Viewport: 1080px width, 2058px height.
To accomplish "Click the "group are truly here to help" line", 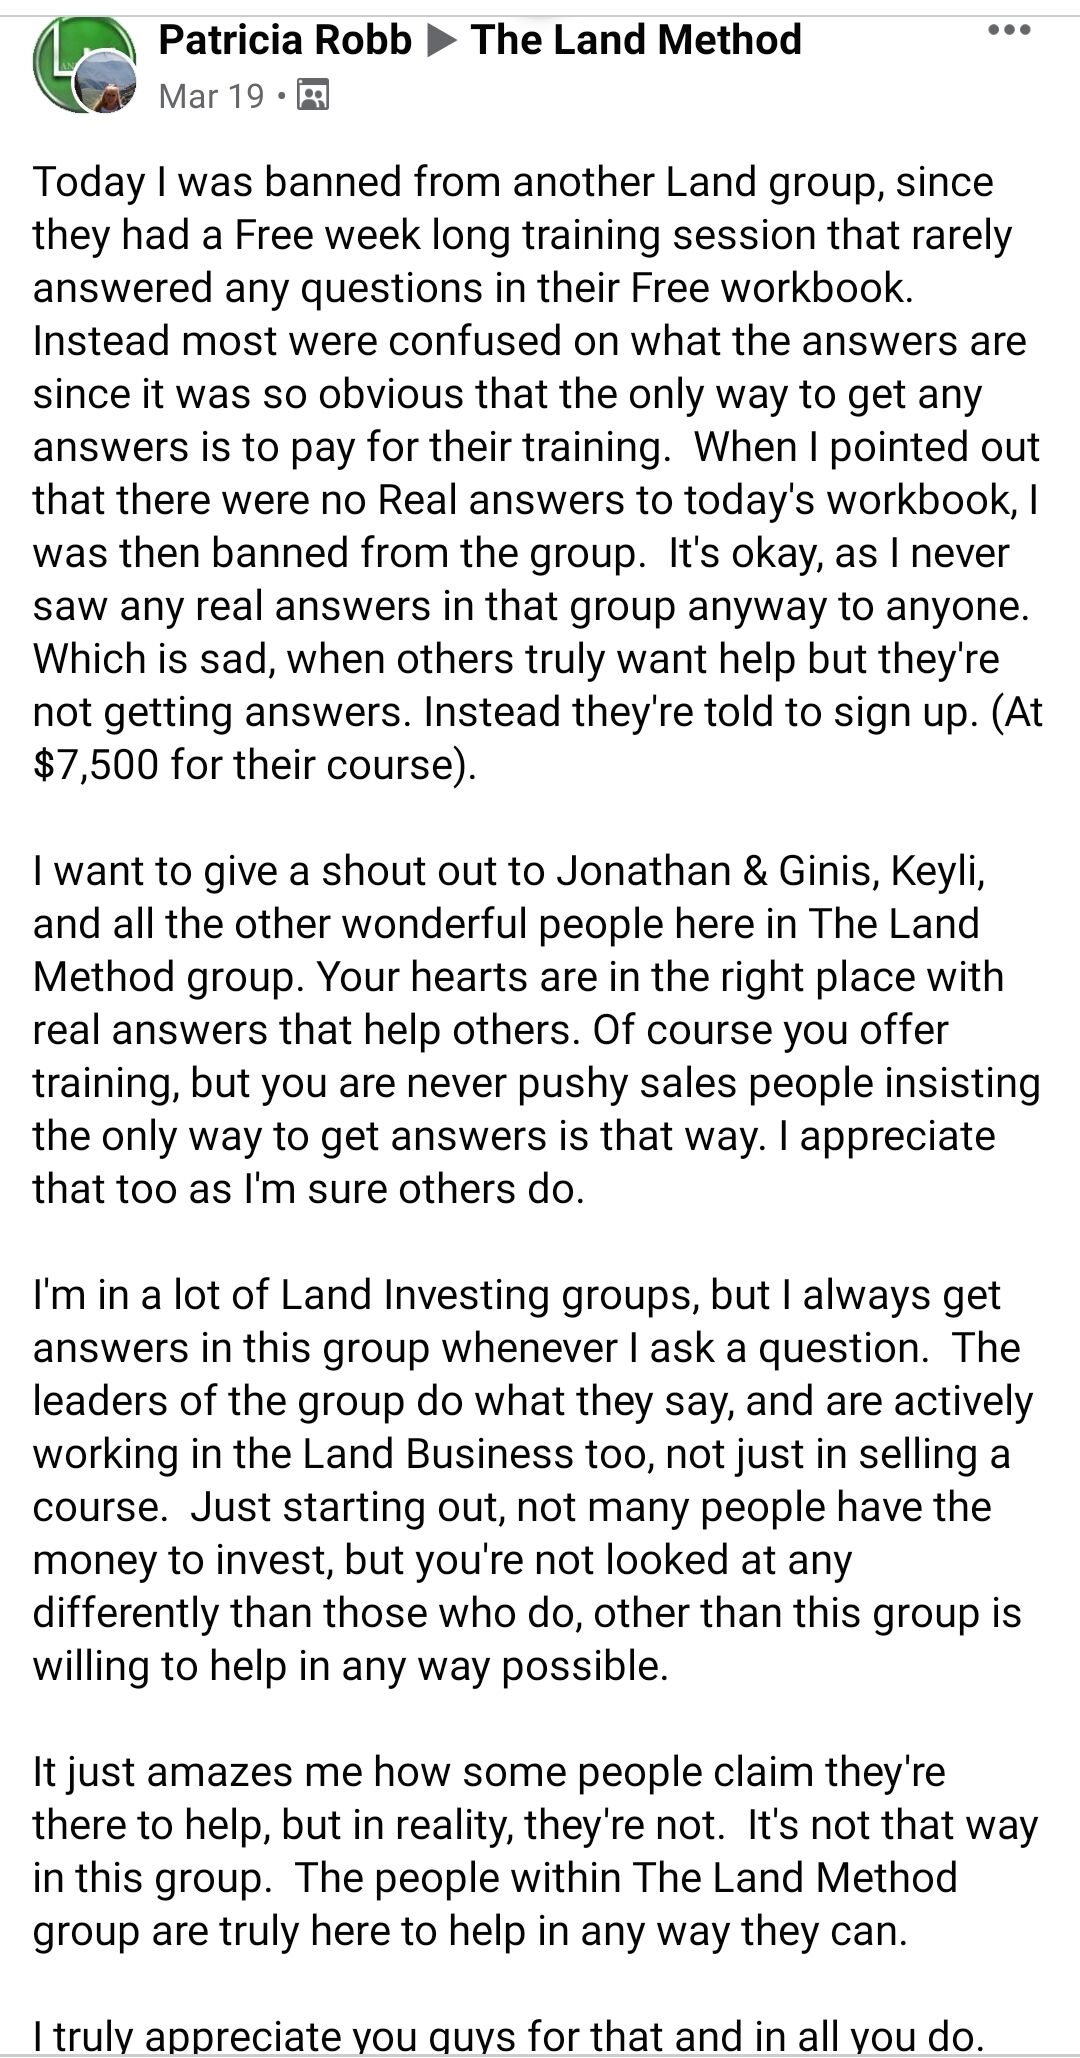I will point(470,1931).
